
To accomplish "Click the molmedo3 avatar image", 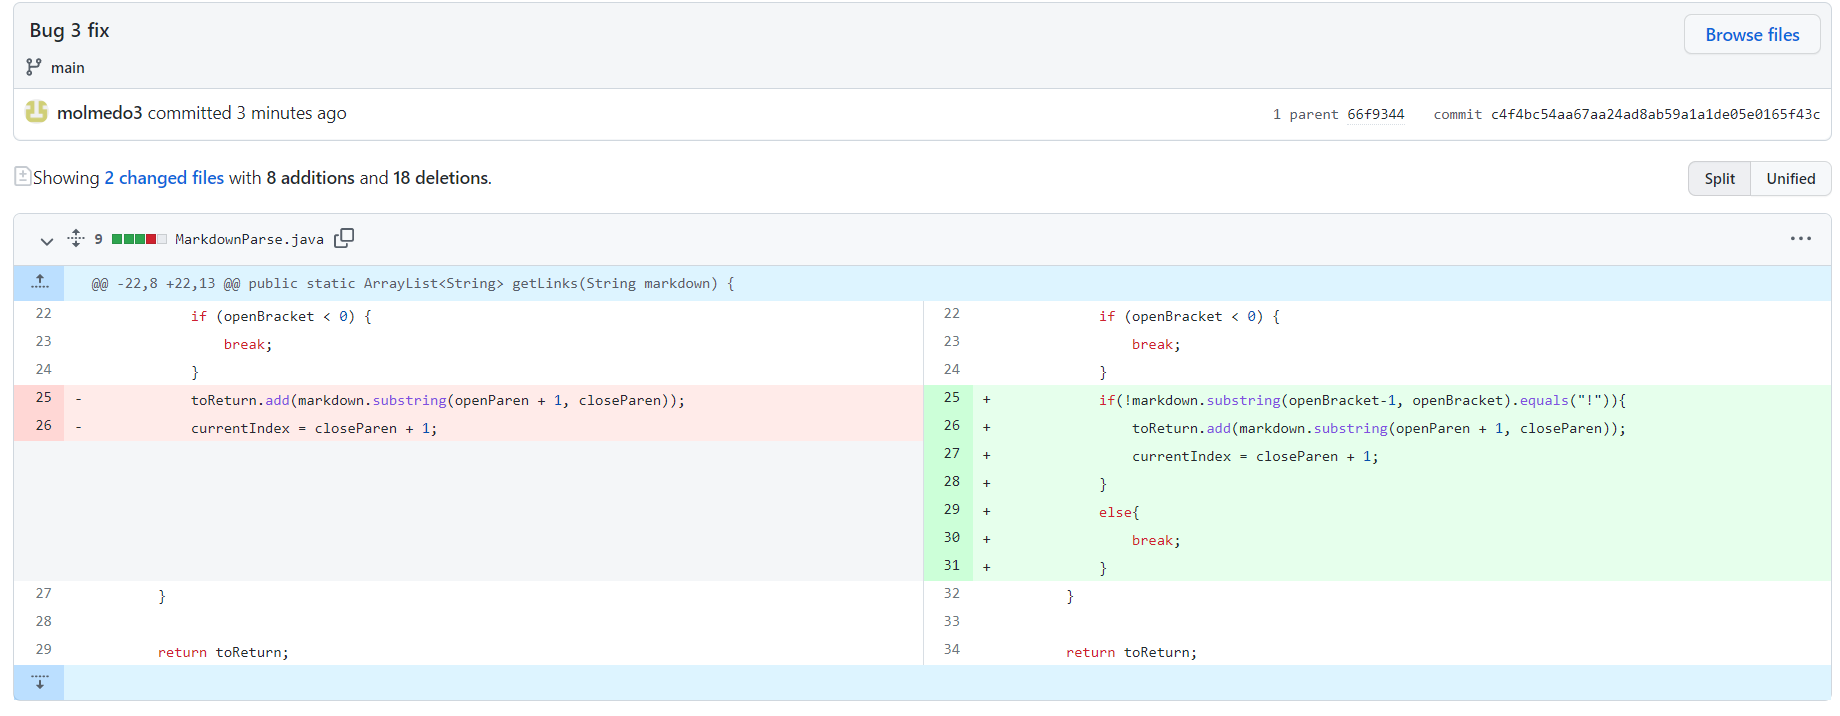I will (x=36, y=112).
